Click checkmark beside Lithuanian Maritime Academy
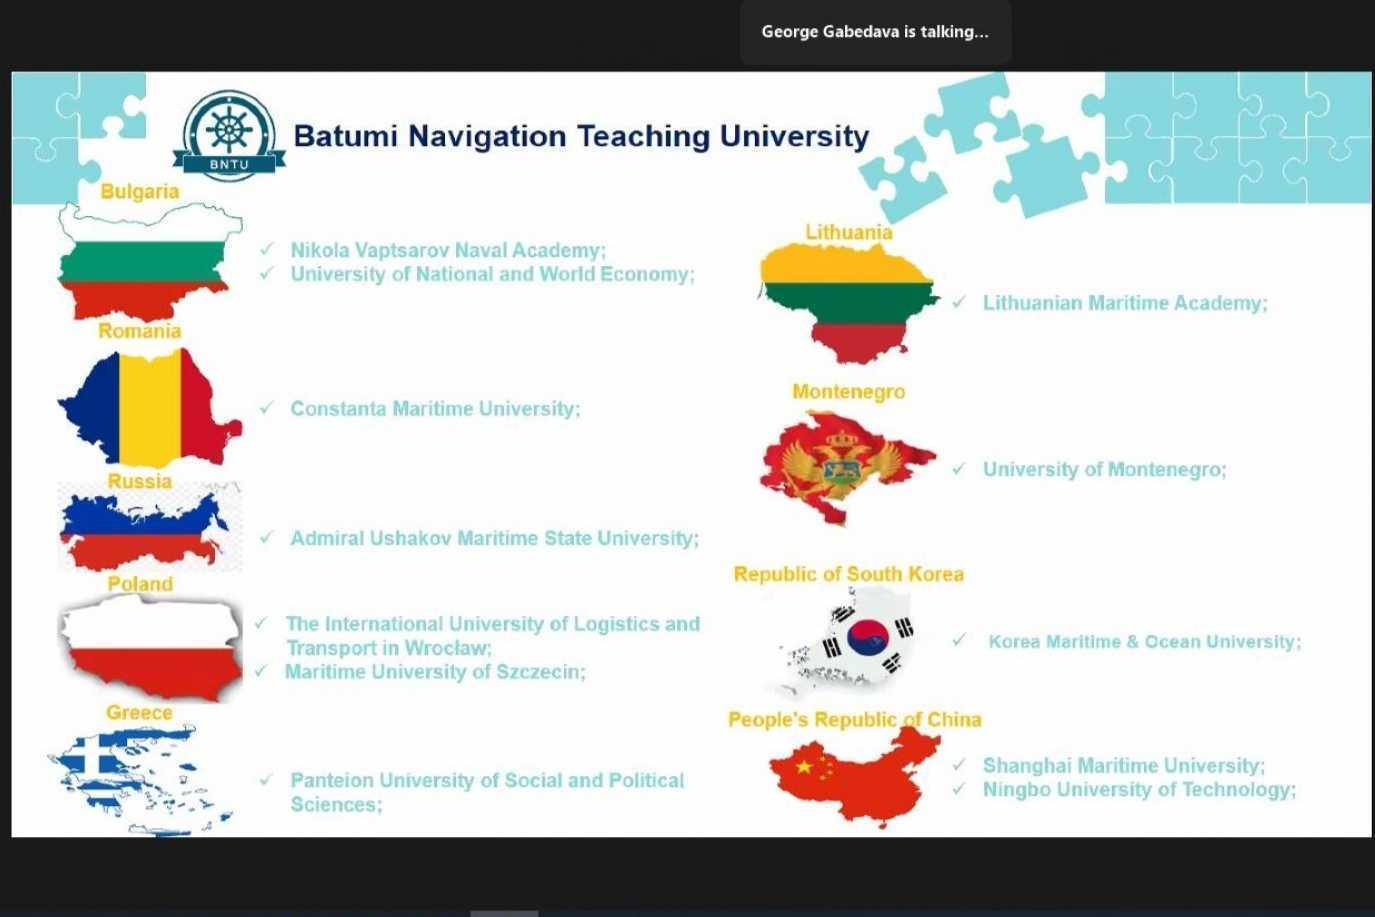Screen dimensions: 1375x917 click(x=959, y=302)
